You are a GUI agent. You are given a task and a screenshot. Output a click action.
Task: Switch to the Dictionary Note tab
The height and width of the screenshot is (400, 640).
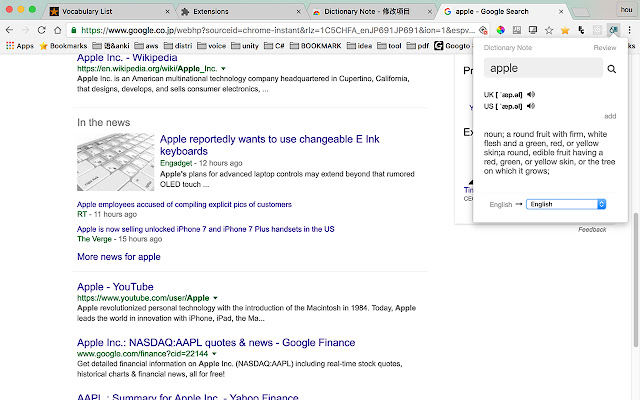pos(367,11)
